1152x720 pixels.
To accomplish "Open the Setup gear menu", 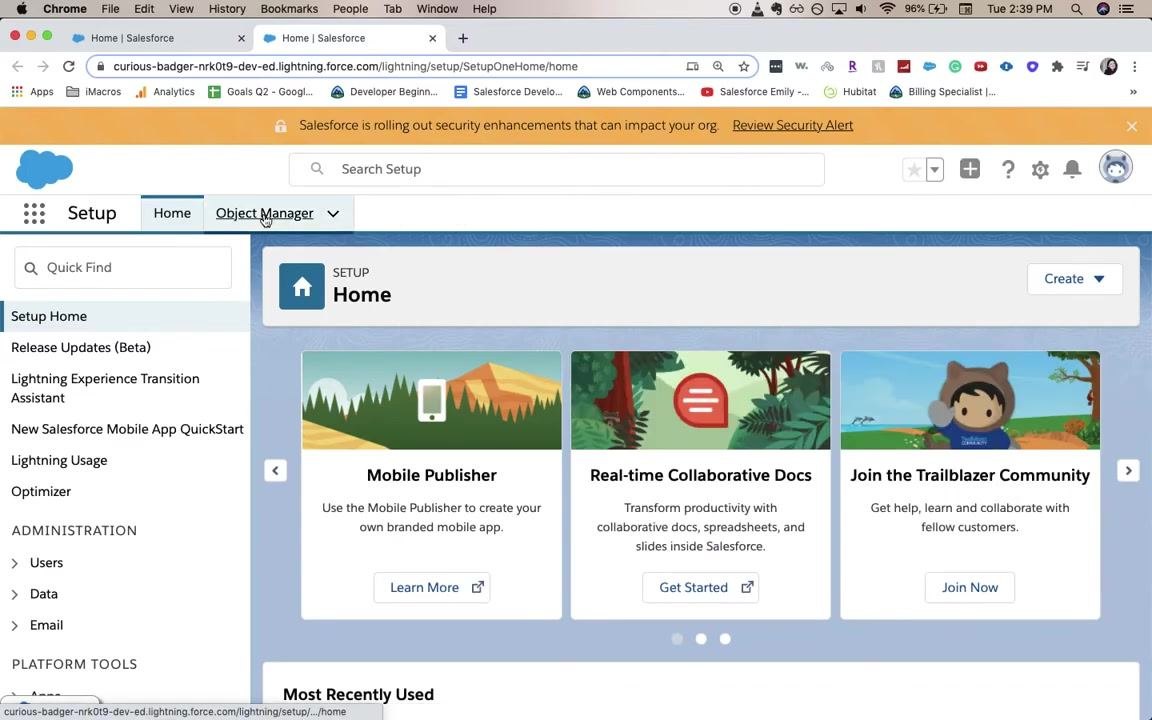I will 1040,170.
